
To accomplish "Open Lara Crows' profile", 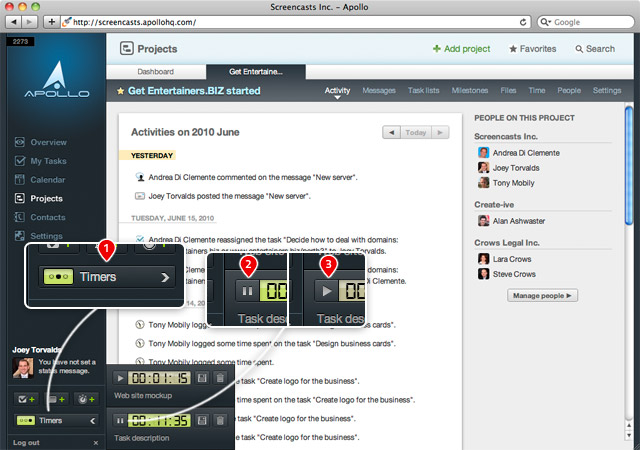I will pos(512,259).
